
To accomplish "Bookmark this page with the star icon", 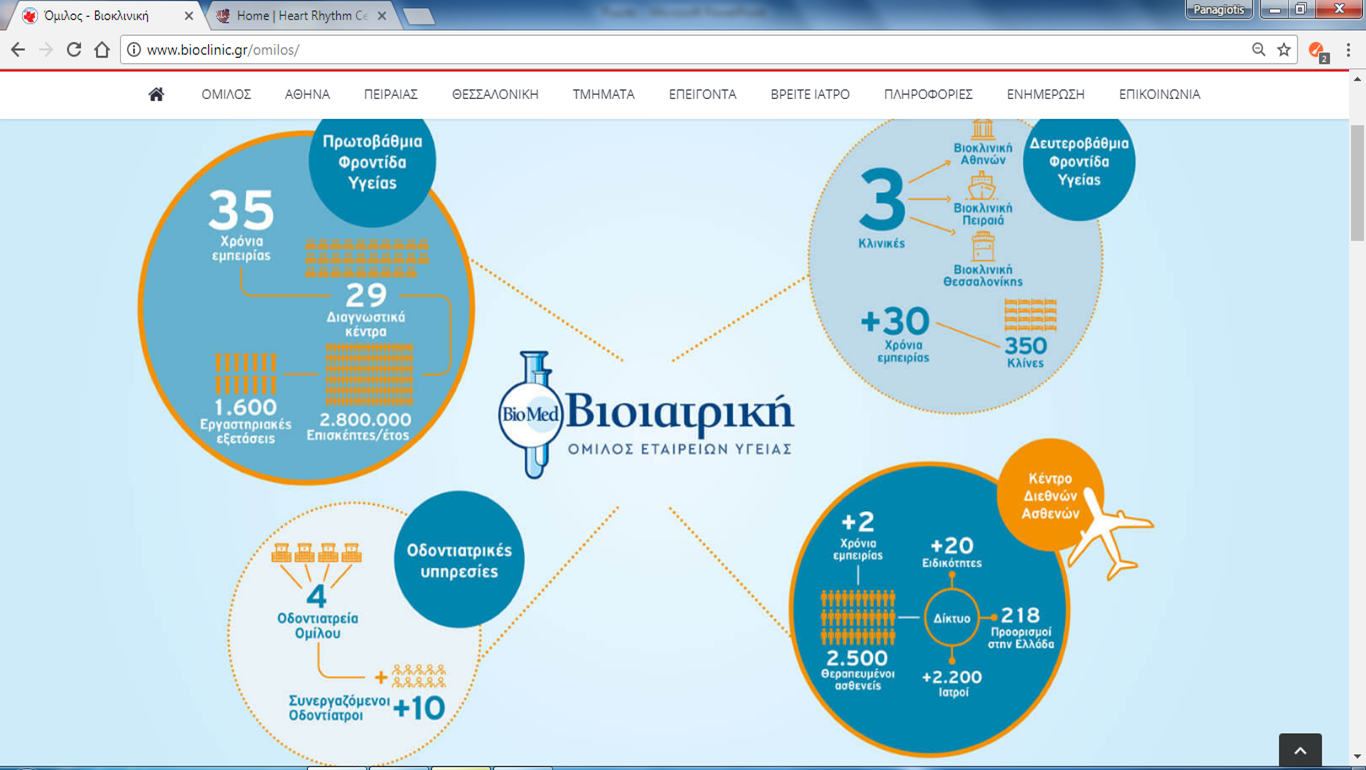I will [x=1284, y=49].
